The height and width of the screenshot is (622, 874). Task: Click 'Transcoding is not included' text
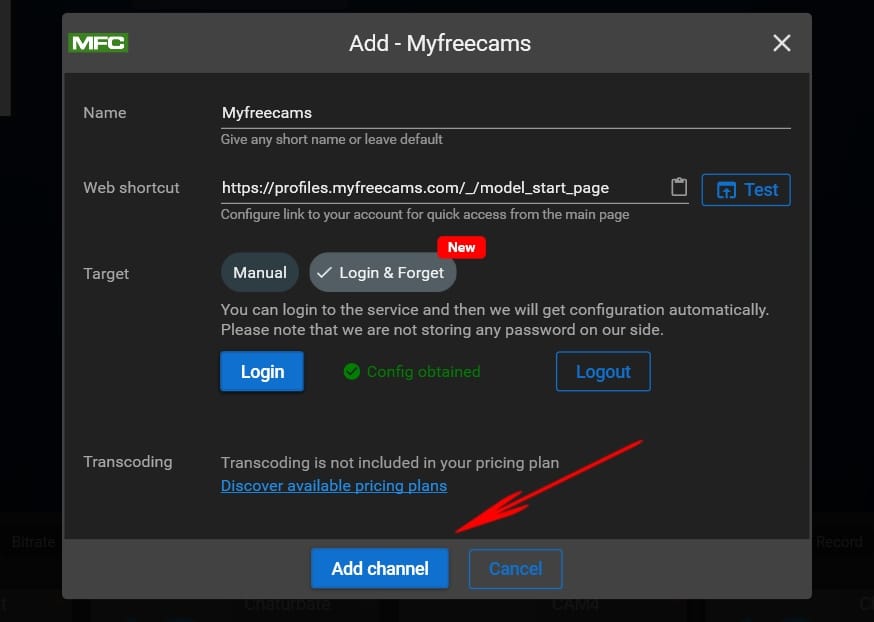click(390, 463)
